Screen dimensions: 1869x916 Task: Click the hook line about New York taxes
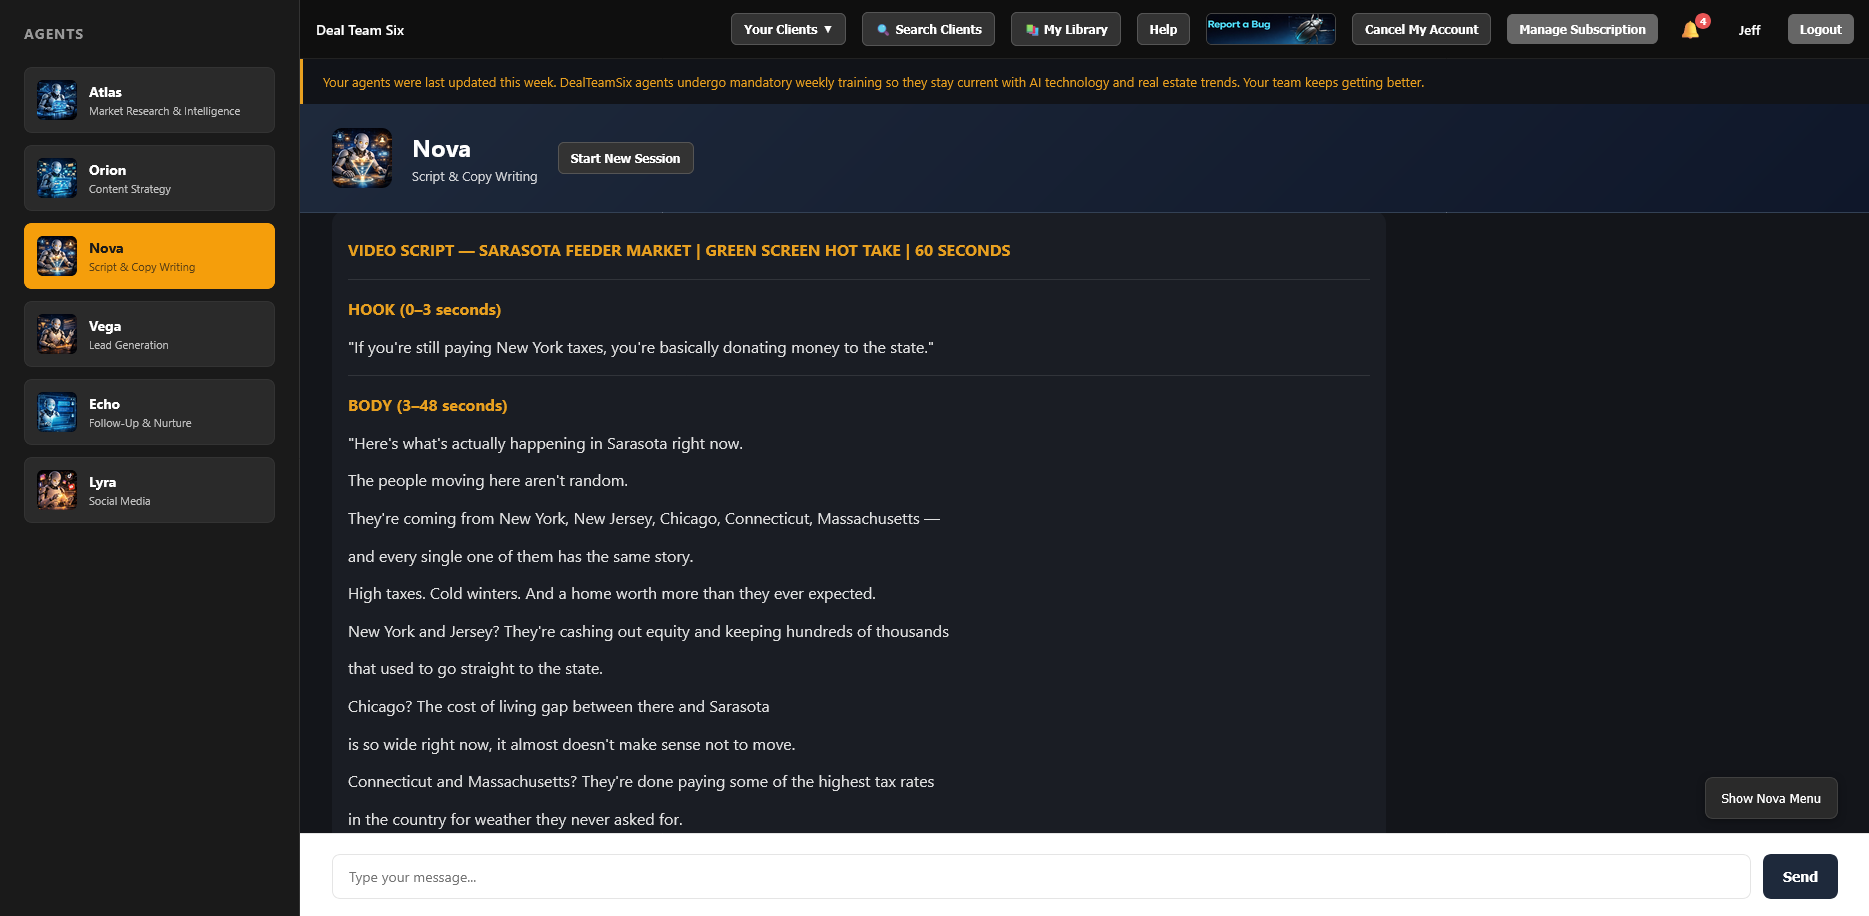point(641,348)
